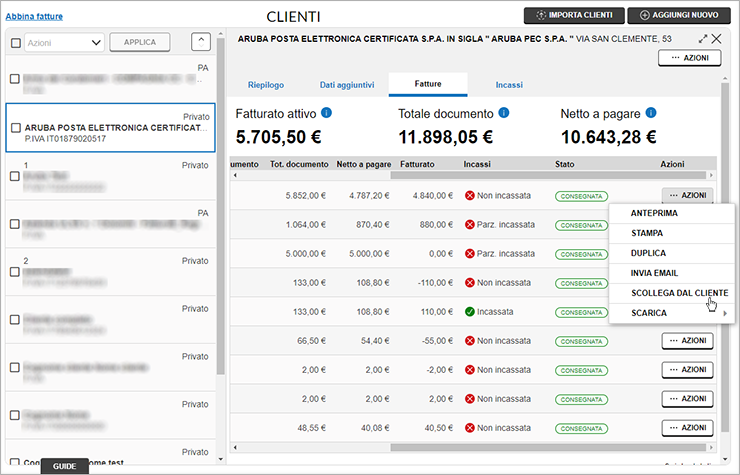Switch to the Dati aggiuntivi tab
The image size is (740, 475).
click(347, 85)
